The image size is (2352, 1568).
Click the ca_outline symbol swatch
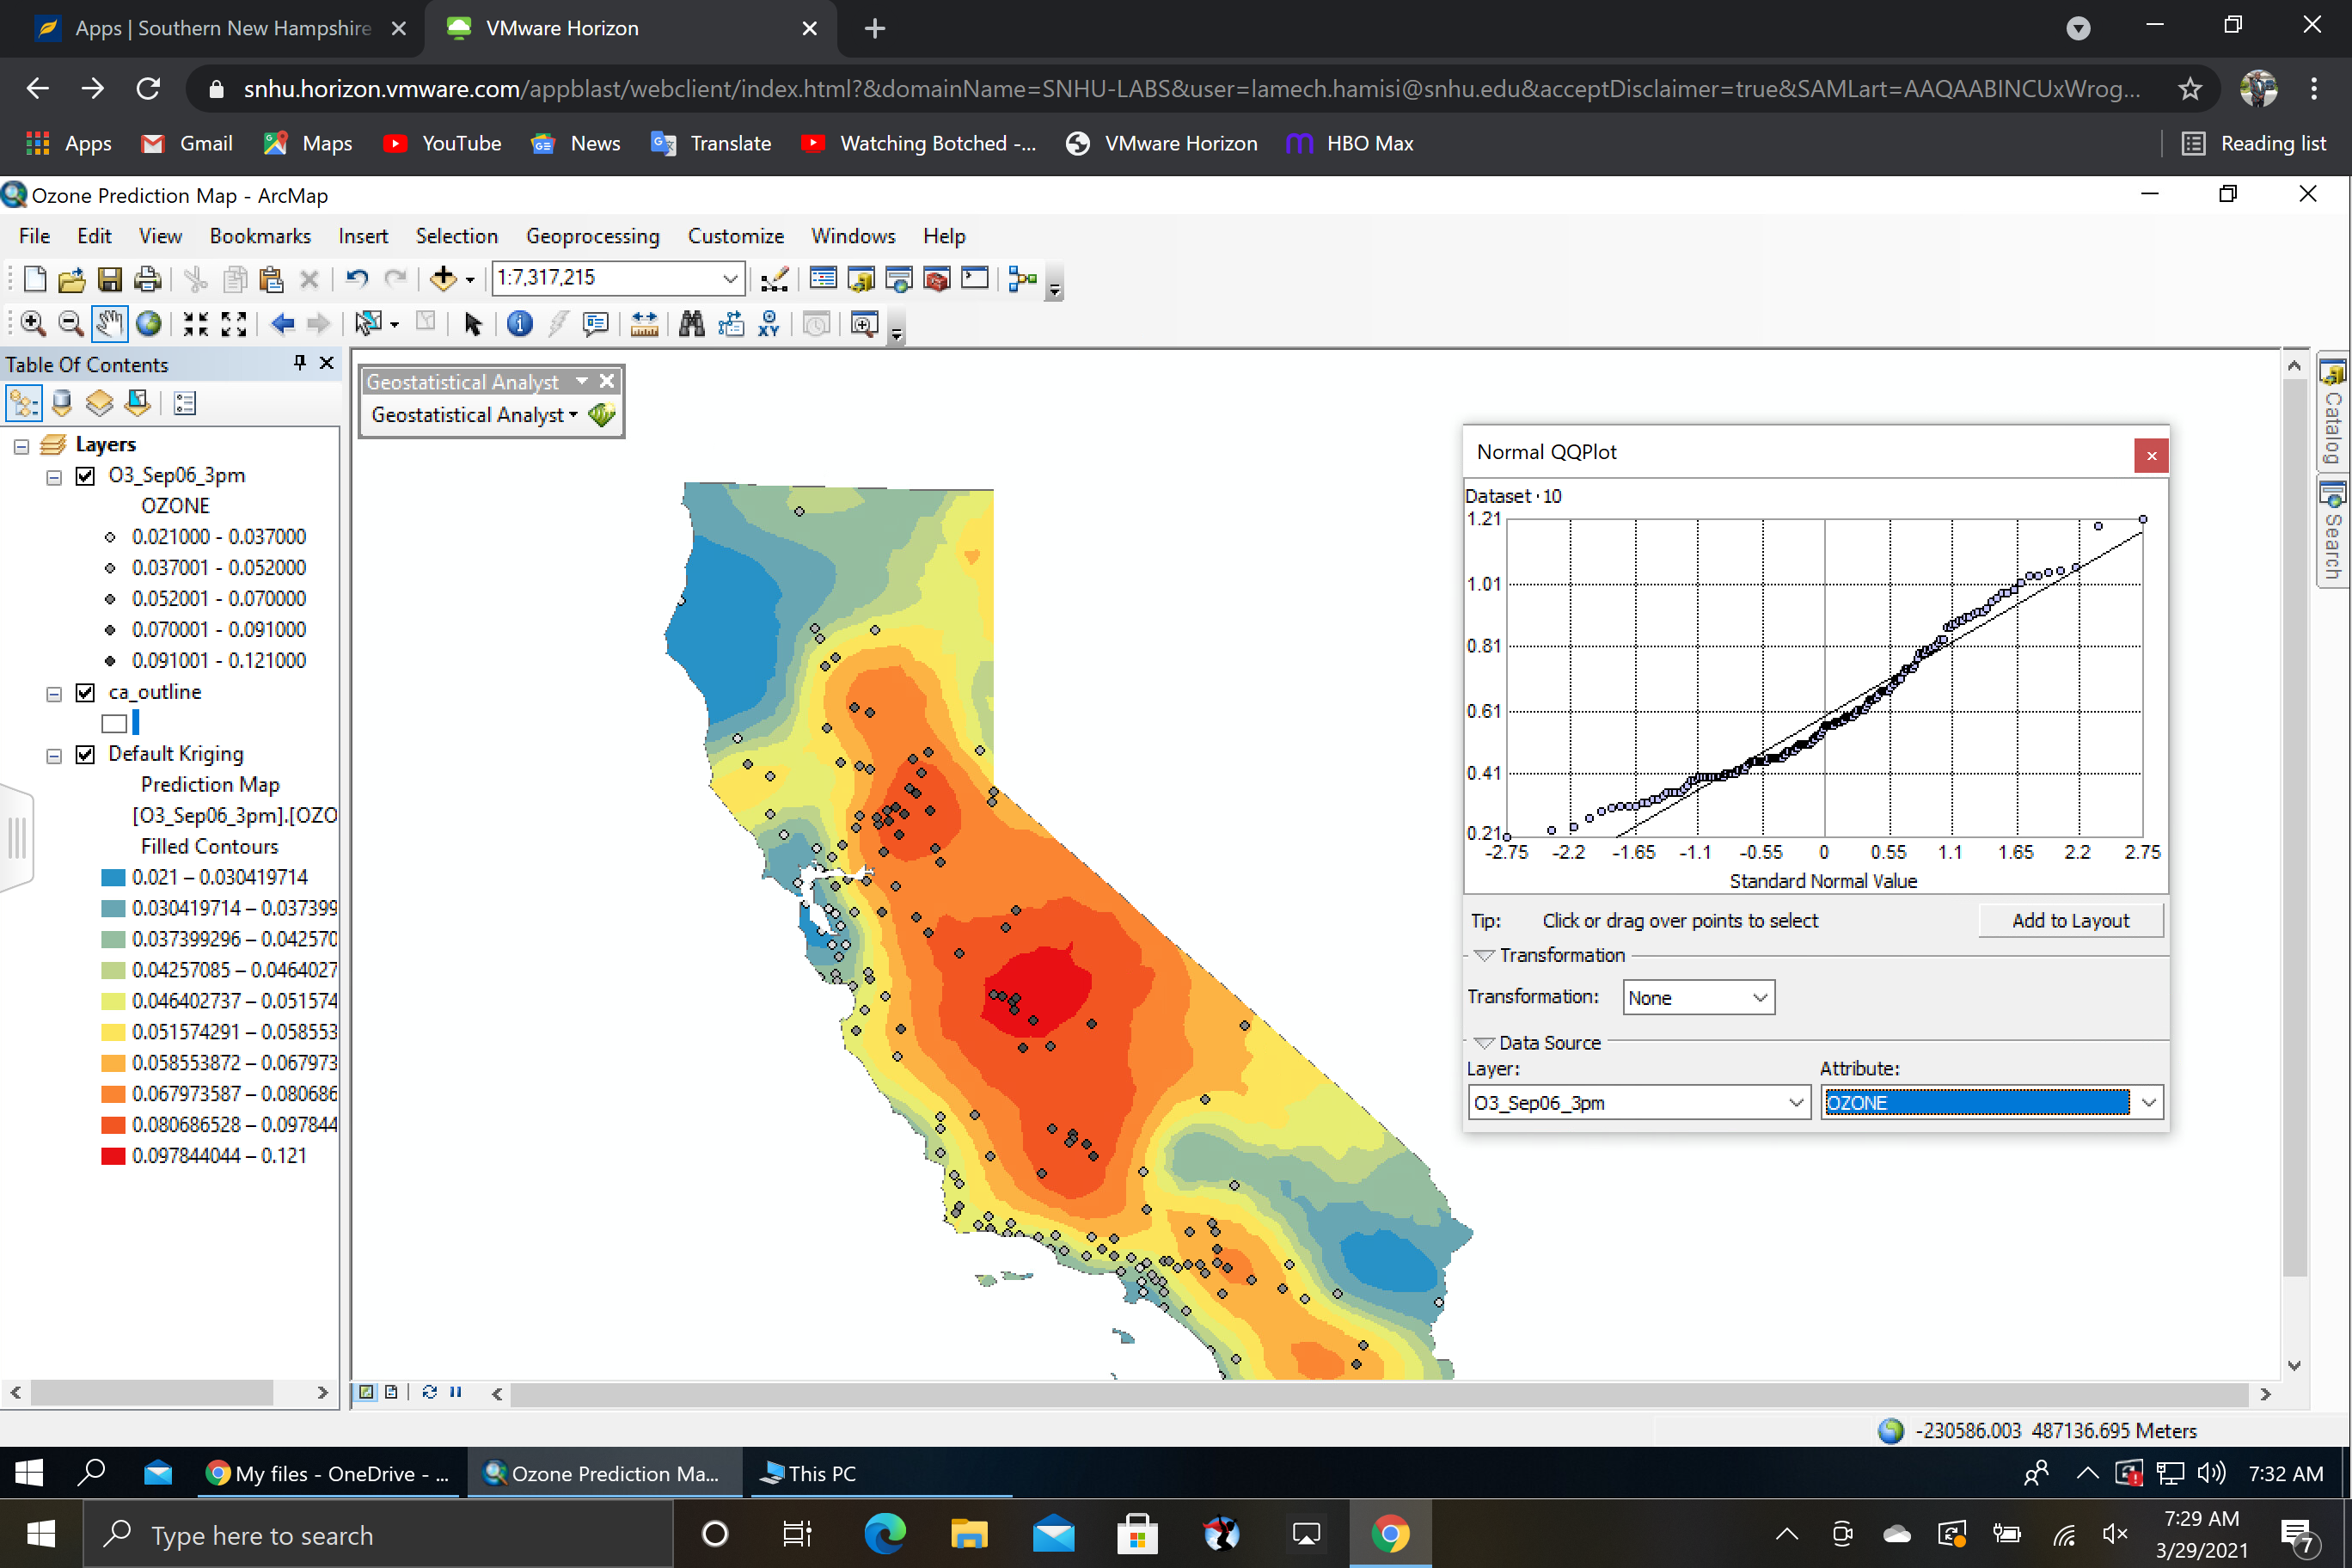pos(115,724)
